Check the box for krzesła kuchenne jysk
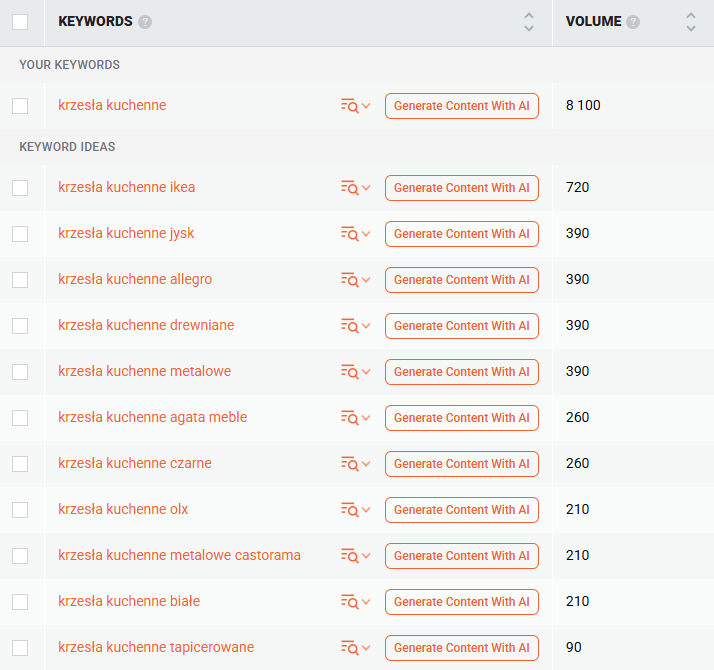This screenshot has width=714, height=670. coord(20,234)
